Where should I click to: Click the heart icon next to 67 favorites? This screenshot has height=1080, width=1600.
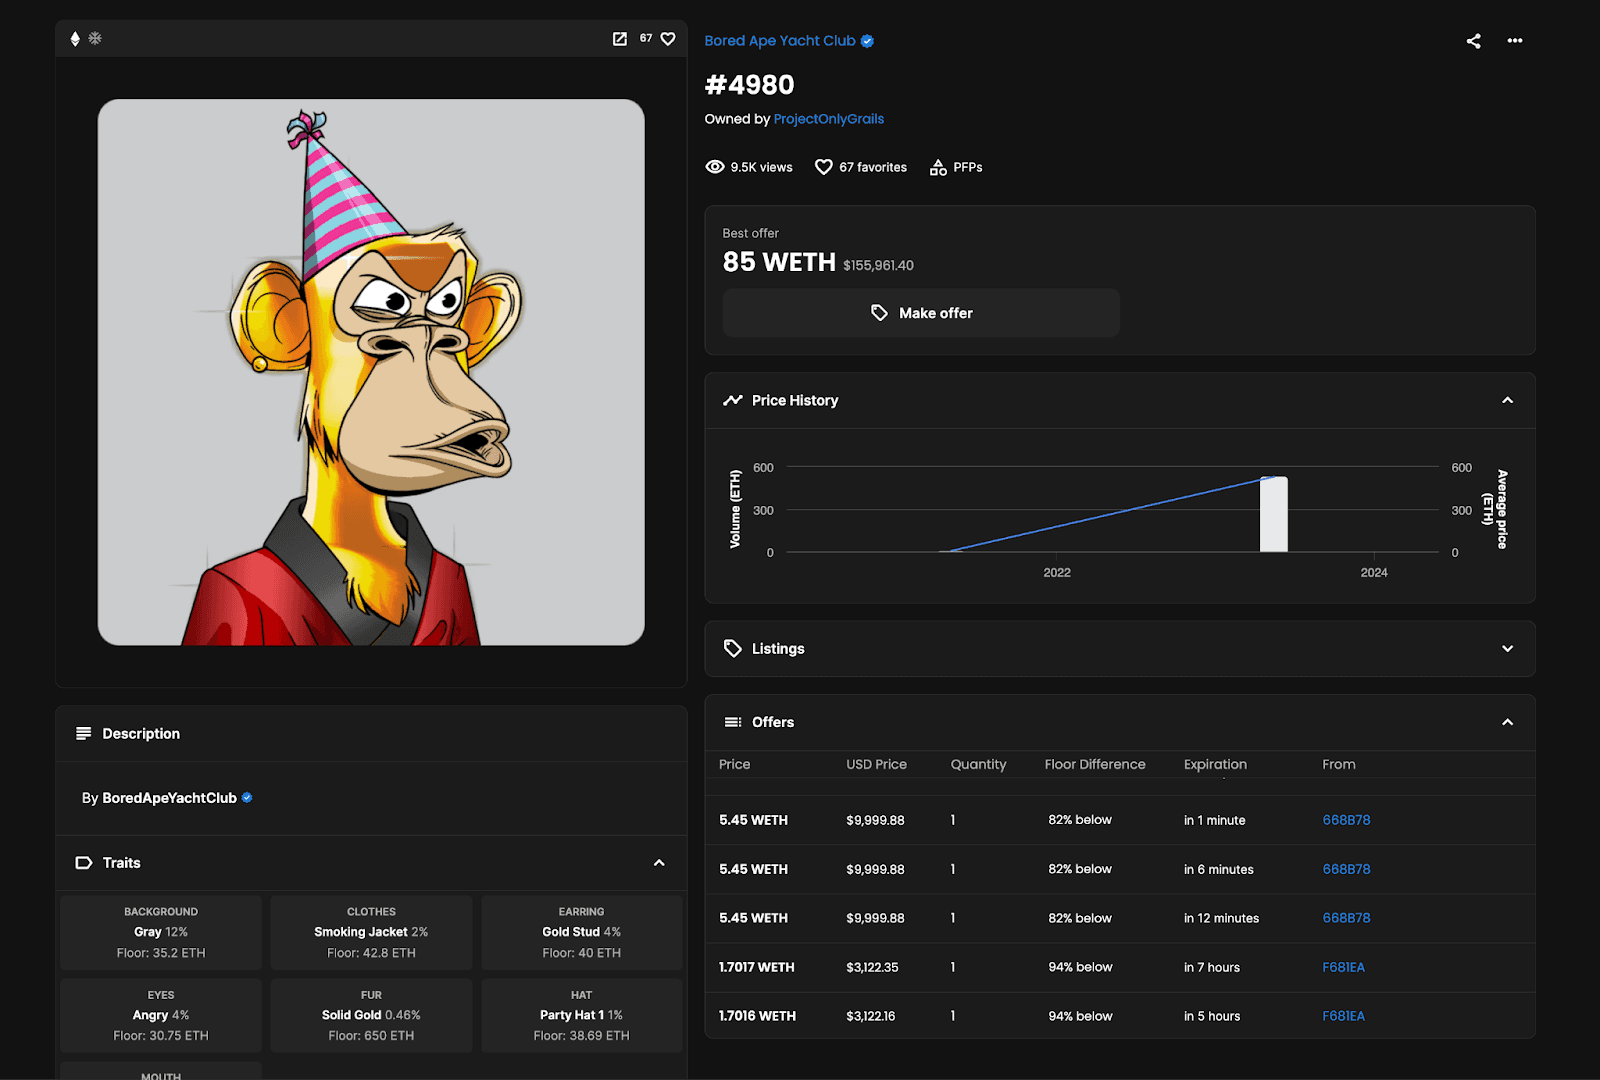click(824, 167)
